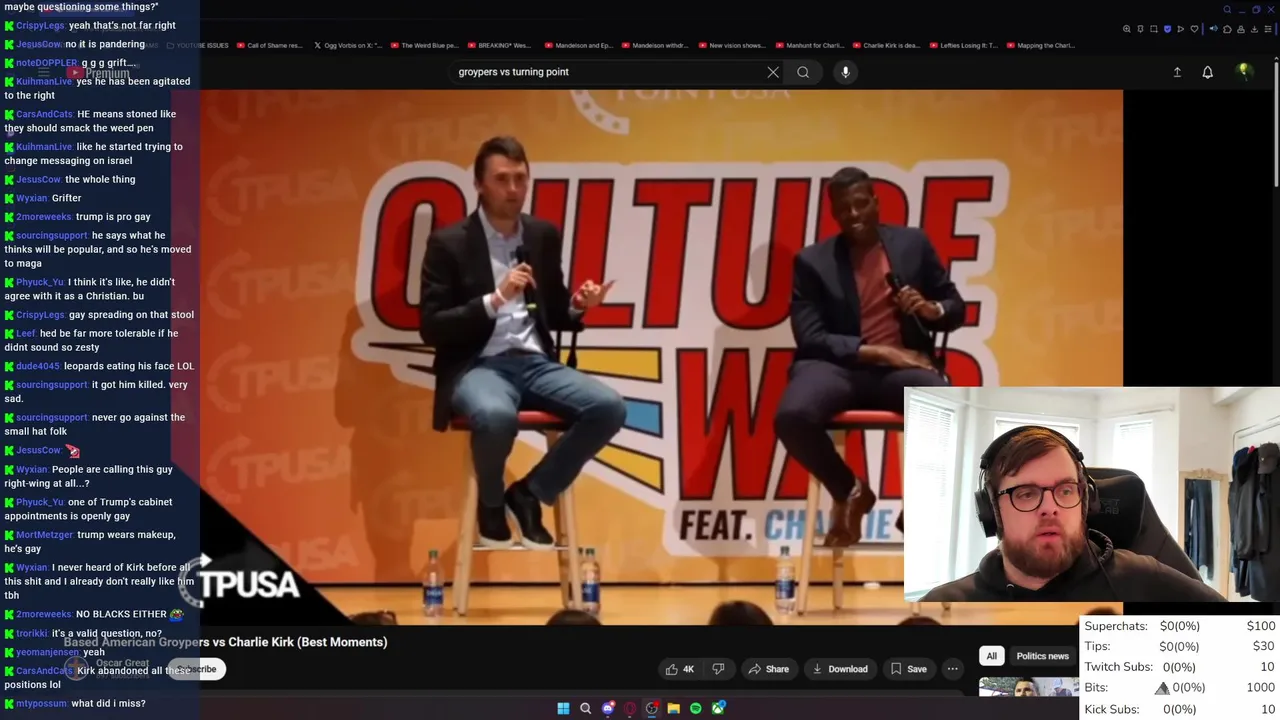Save the video to a playlist
Viewport: 1280px width, 720px height.
point(908,669)
